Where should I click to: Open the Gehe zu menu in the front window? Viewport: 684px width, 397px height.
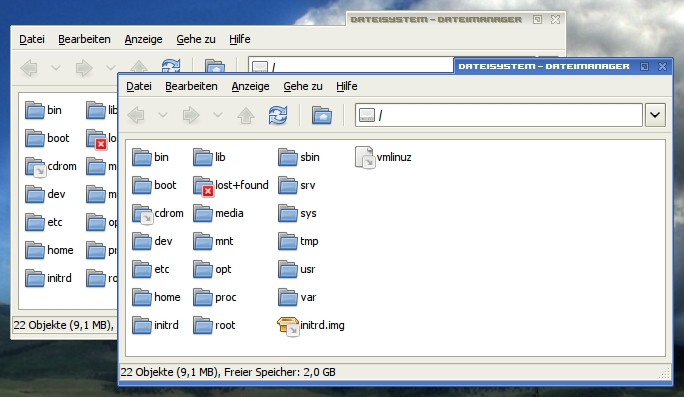303,86
